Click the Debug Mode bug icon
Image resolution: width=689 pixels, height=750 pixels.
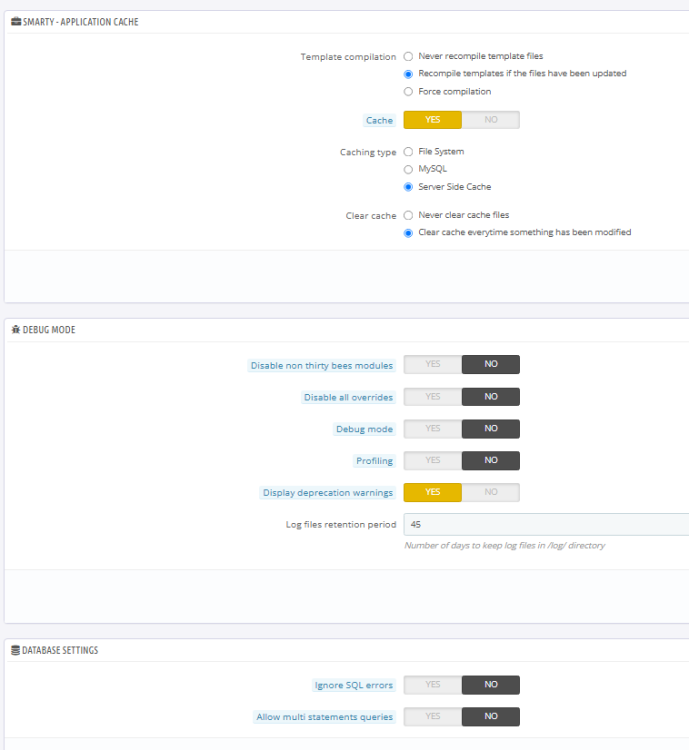click(15, 330)
